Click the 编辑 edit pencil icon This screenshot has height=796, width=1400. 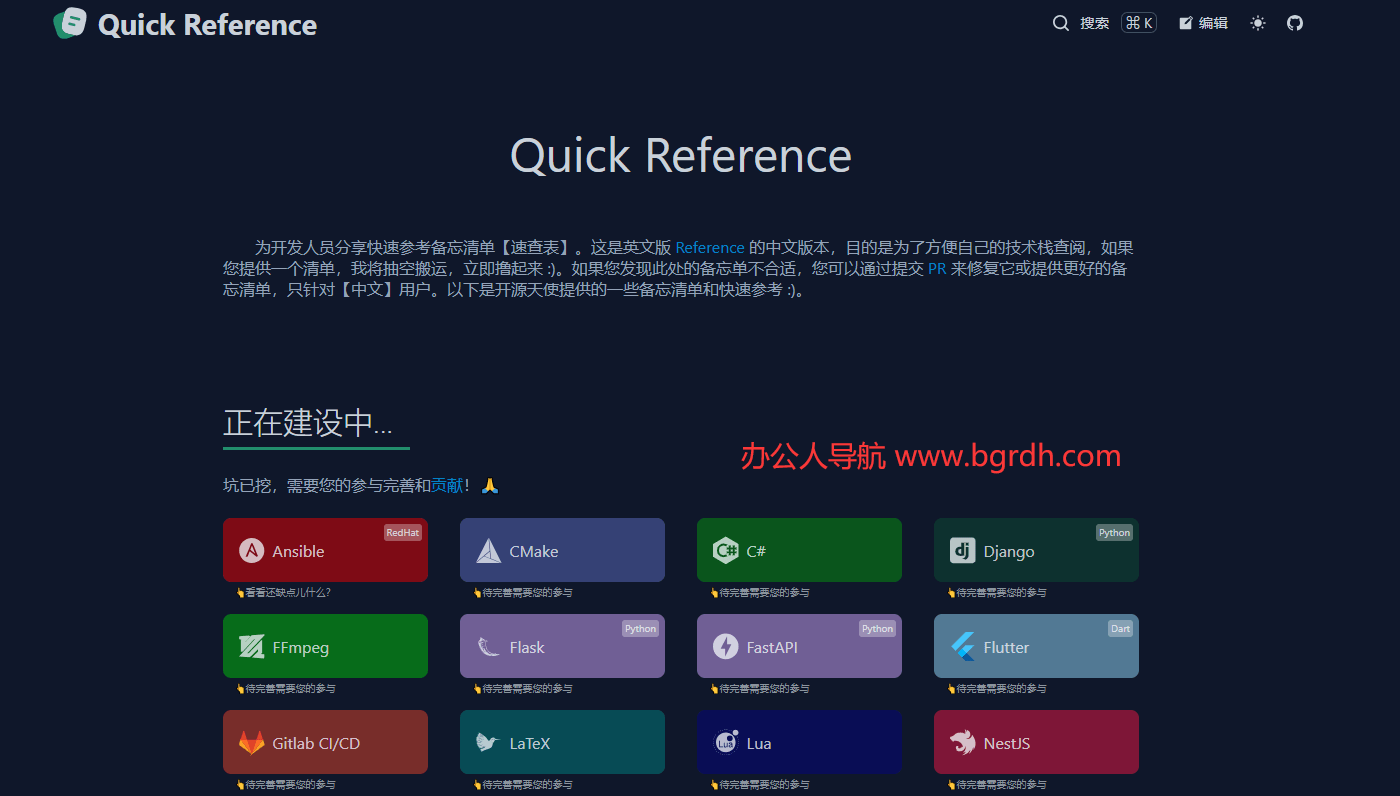click(1186, 23)
